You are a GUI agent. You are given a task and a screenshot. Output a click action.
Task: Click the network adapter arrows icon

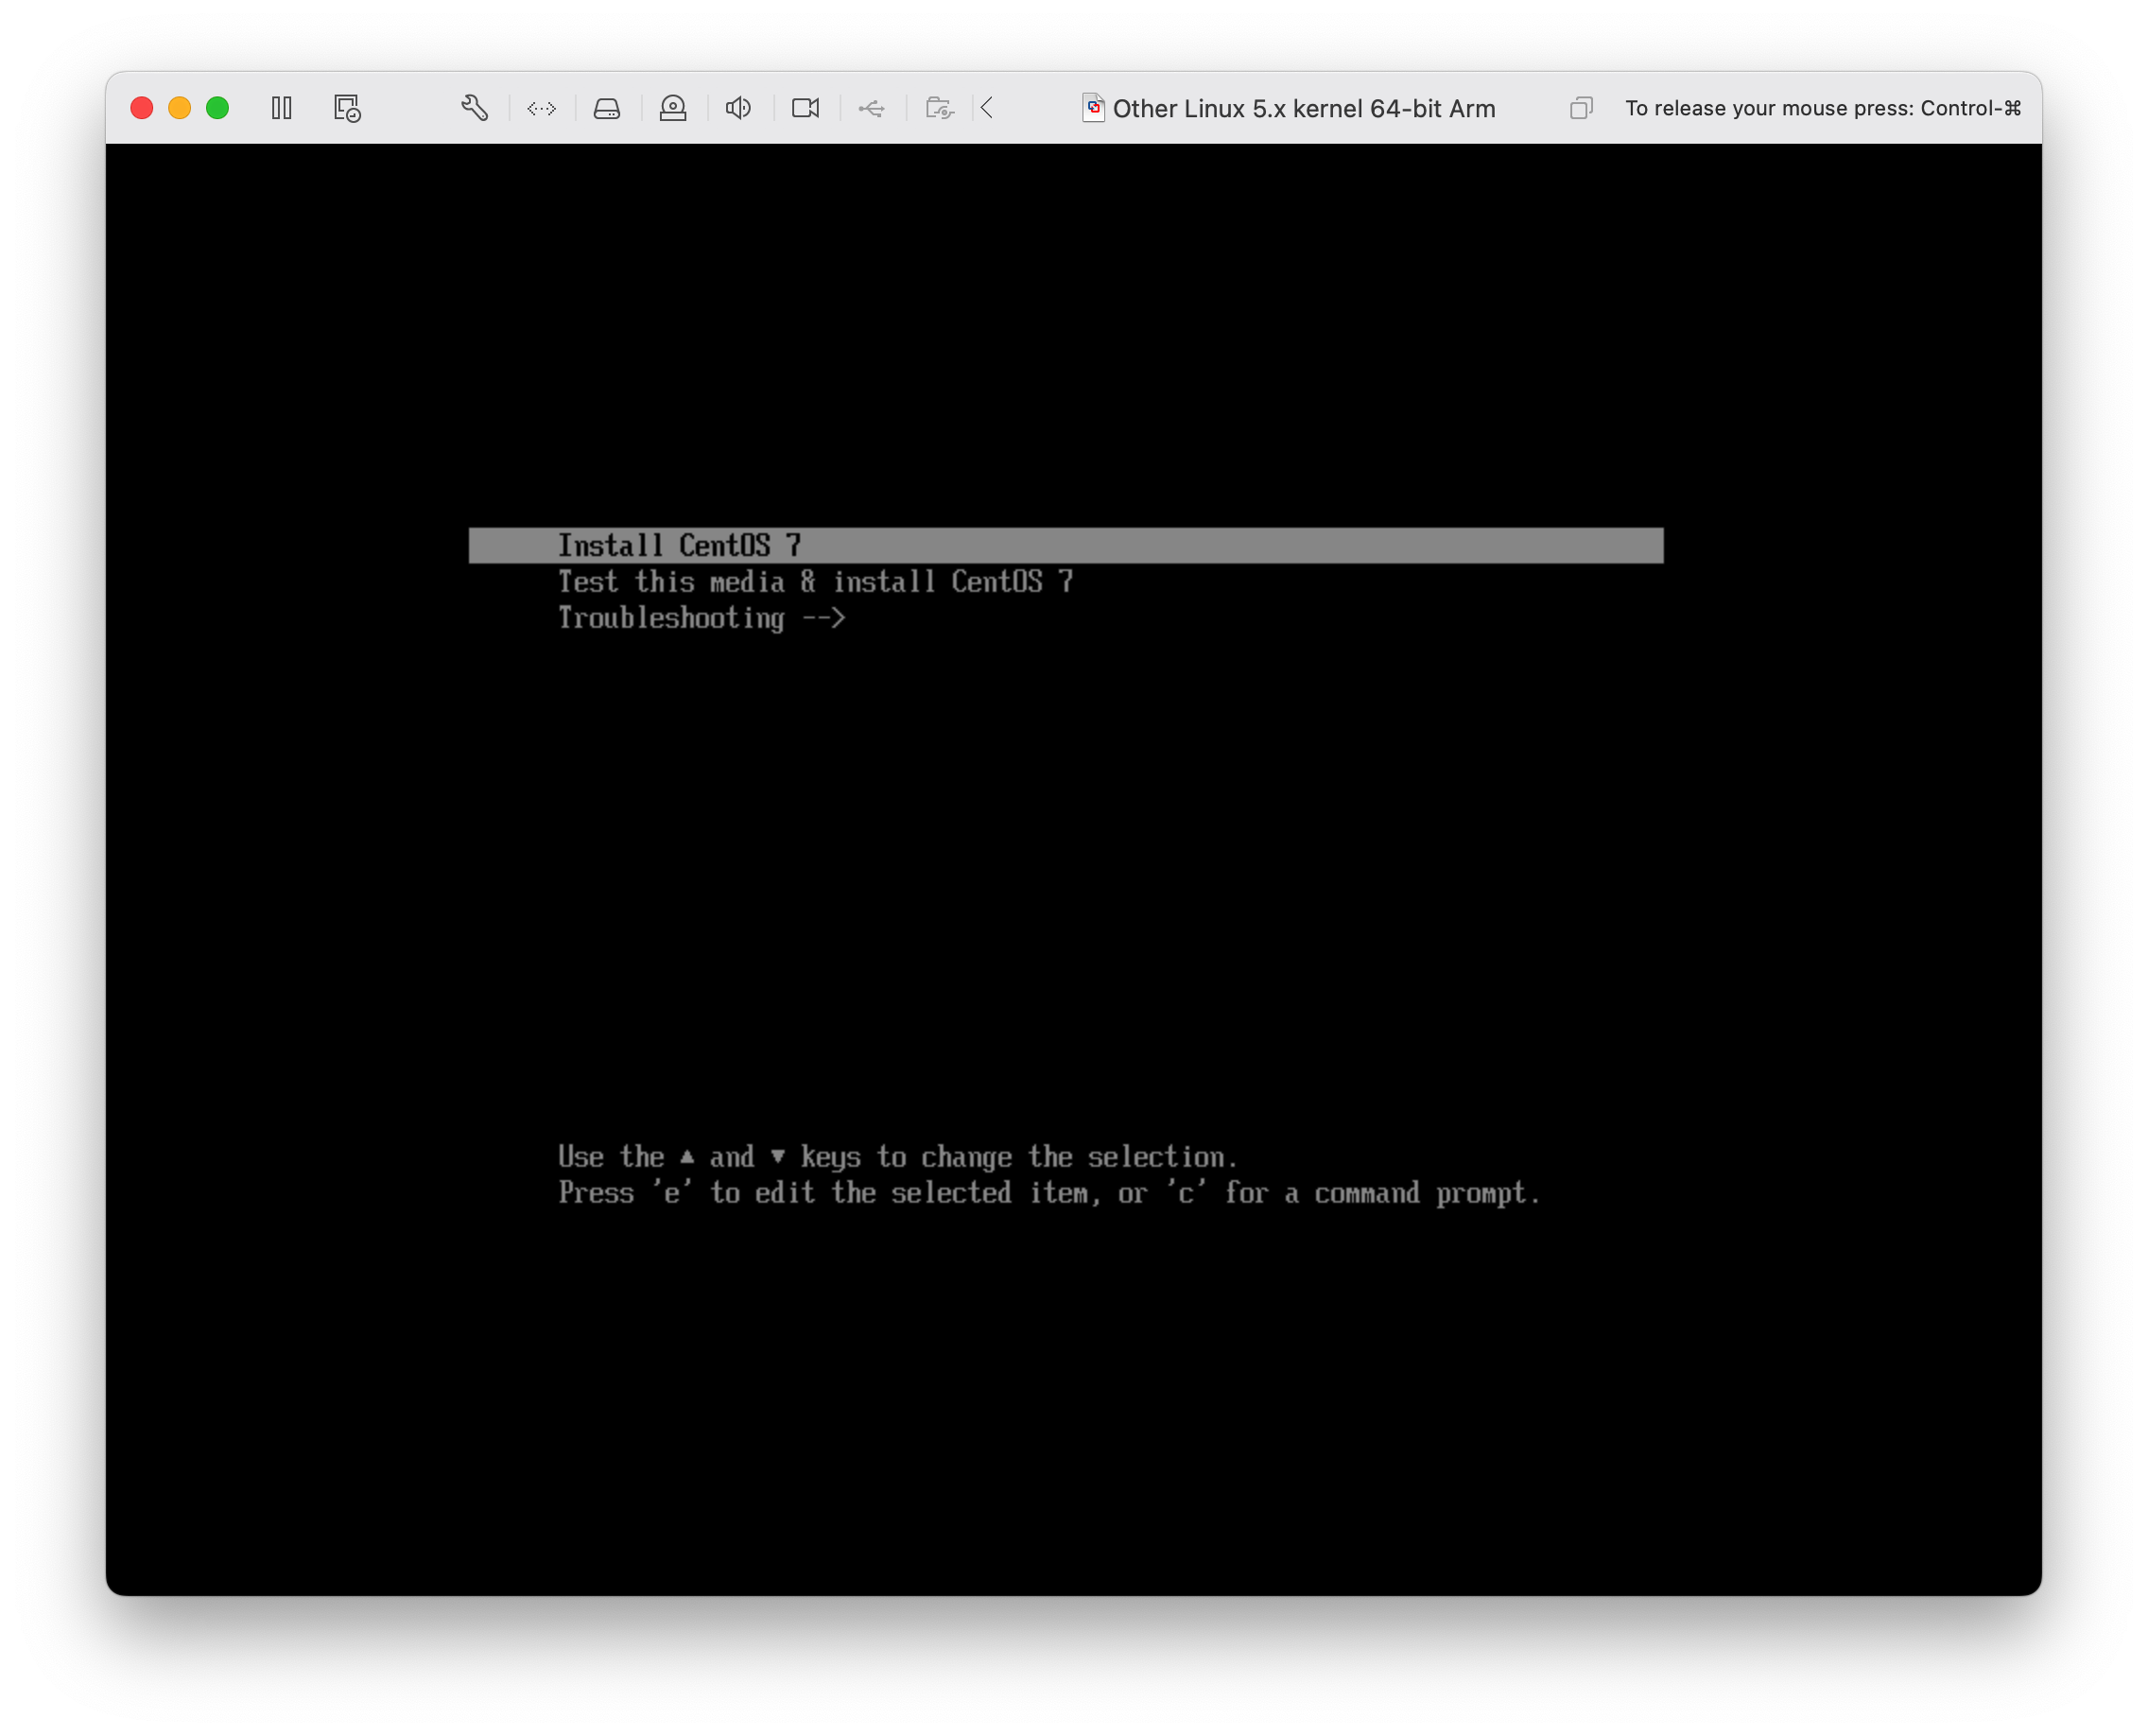tap(541, 108)
